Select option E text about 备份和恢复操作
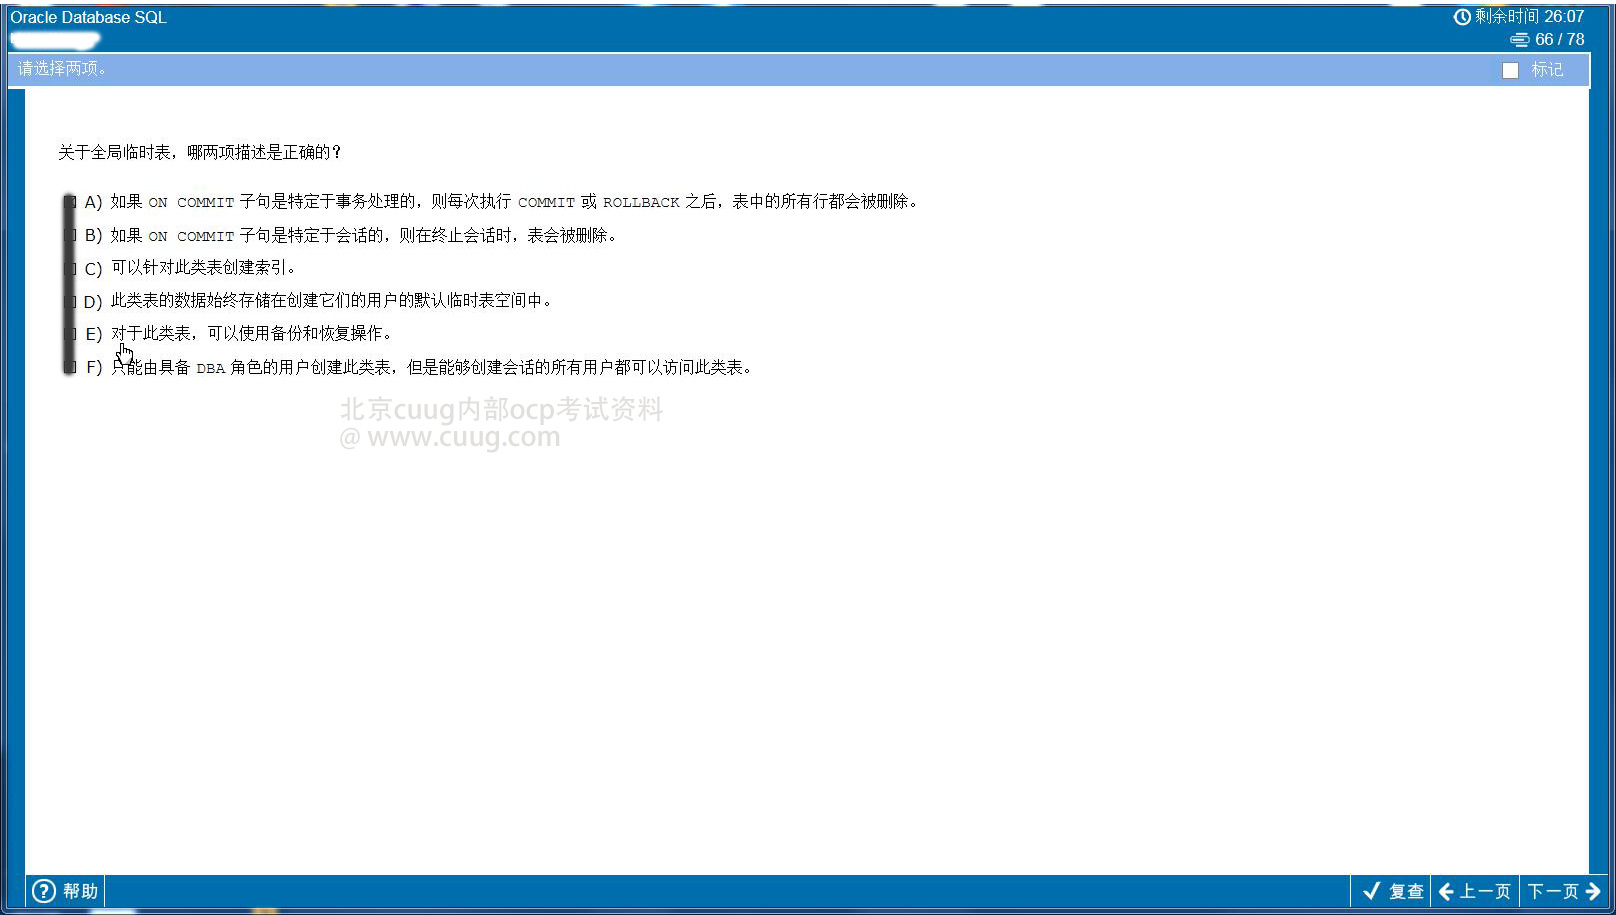Image resolution: width=1616 pixels, height=915 pixels. (252, 334)
